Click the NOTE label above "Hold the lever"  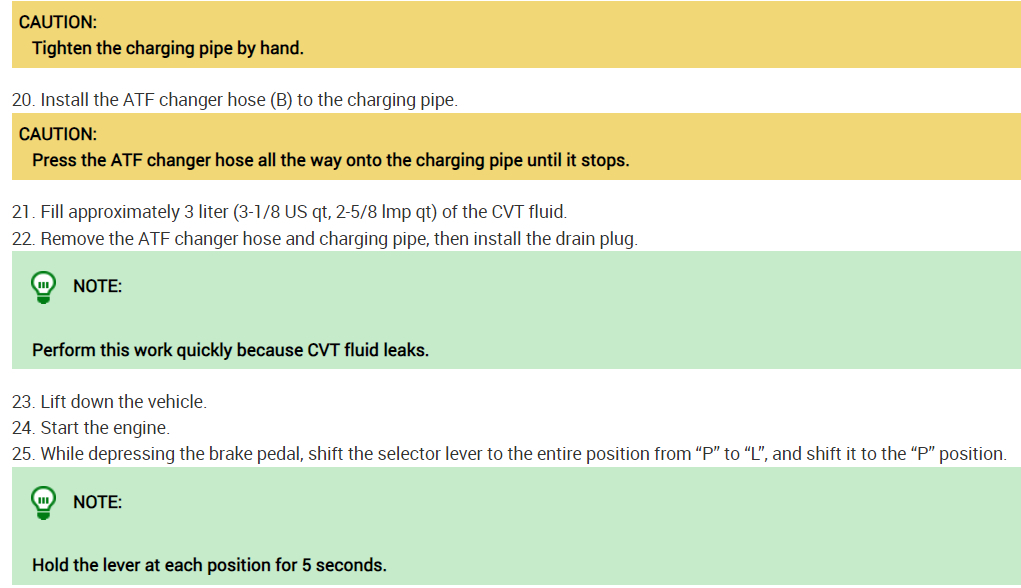click(97, 502)
